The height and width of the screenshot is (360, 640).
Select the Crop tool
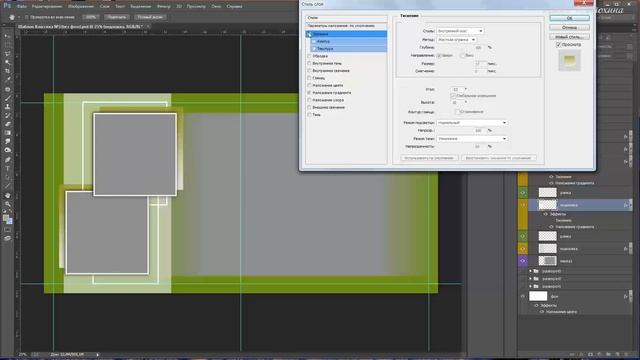coord(7,71)
